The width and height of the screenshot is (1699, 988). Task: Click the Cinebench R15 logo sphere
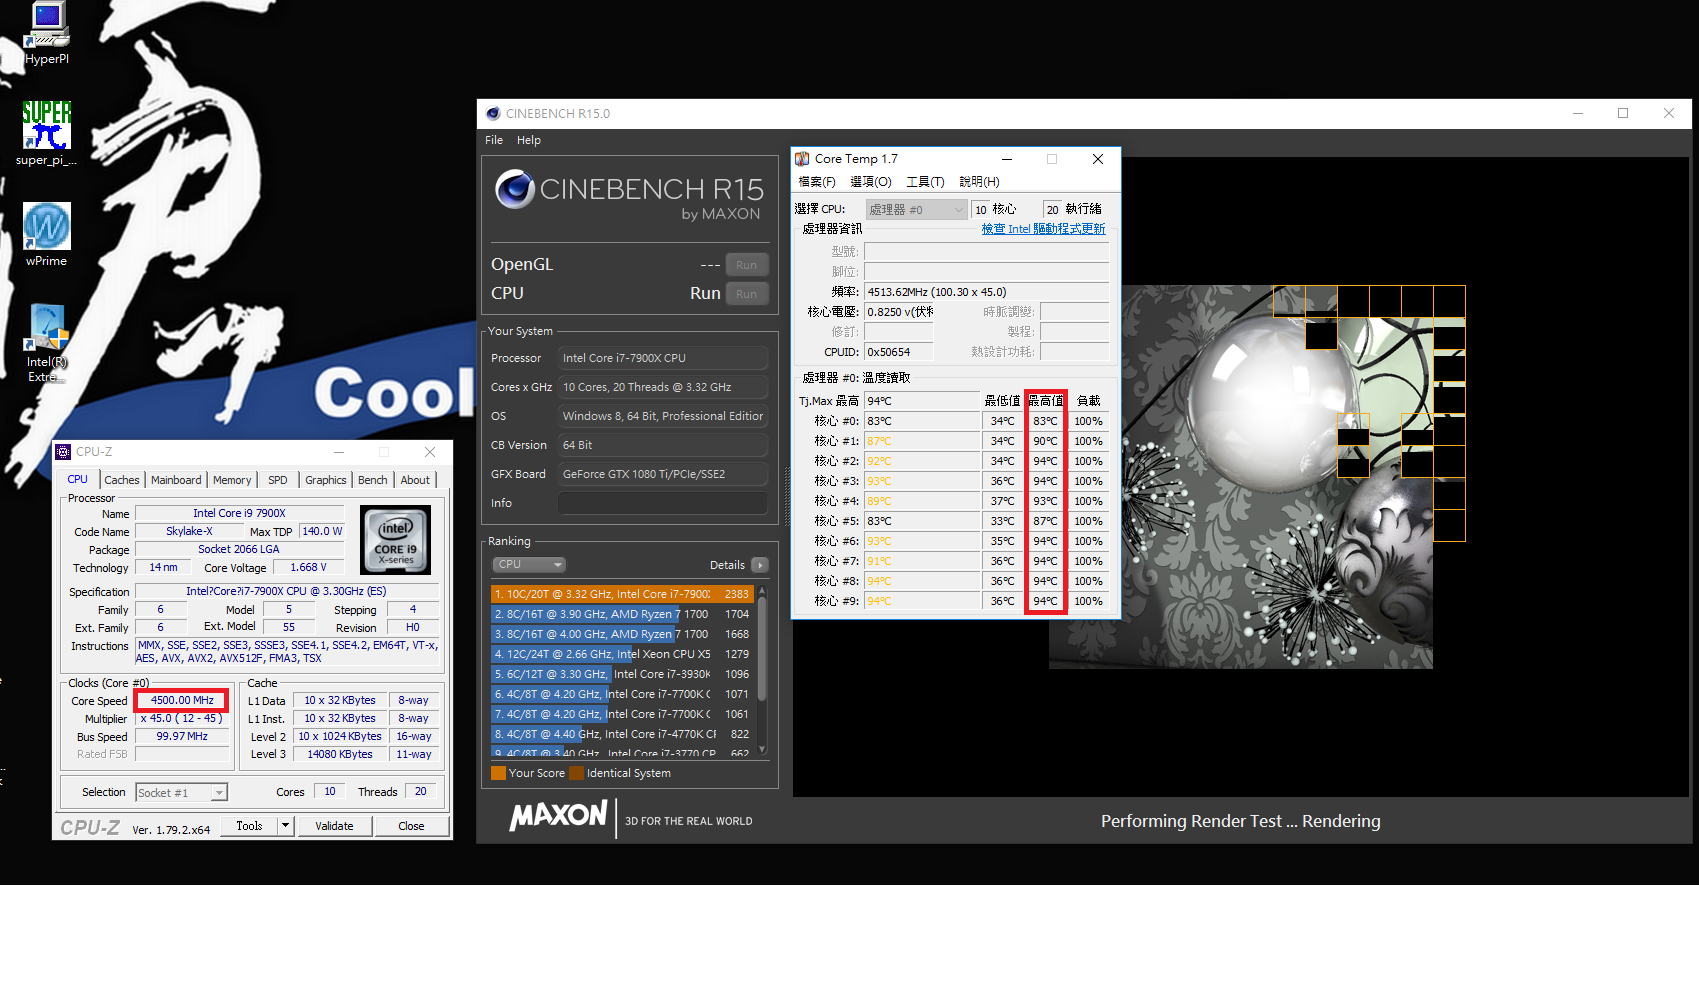tap(515, 189)
